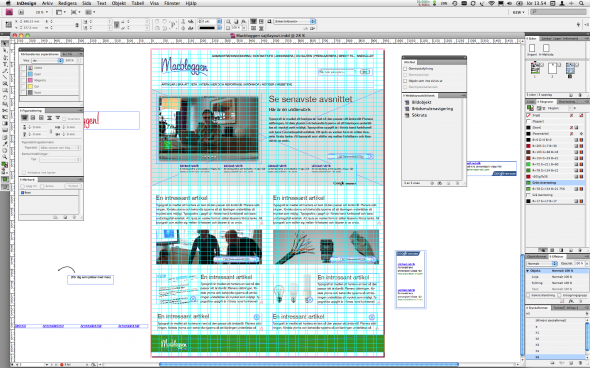Select the Zoom magnifier tool
This screenshot has width=590, height=368.
click(x=5, y=157)
